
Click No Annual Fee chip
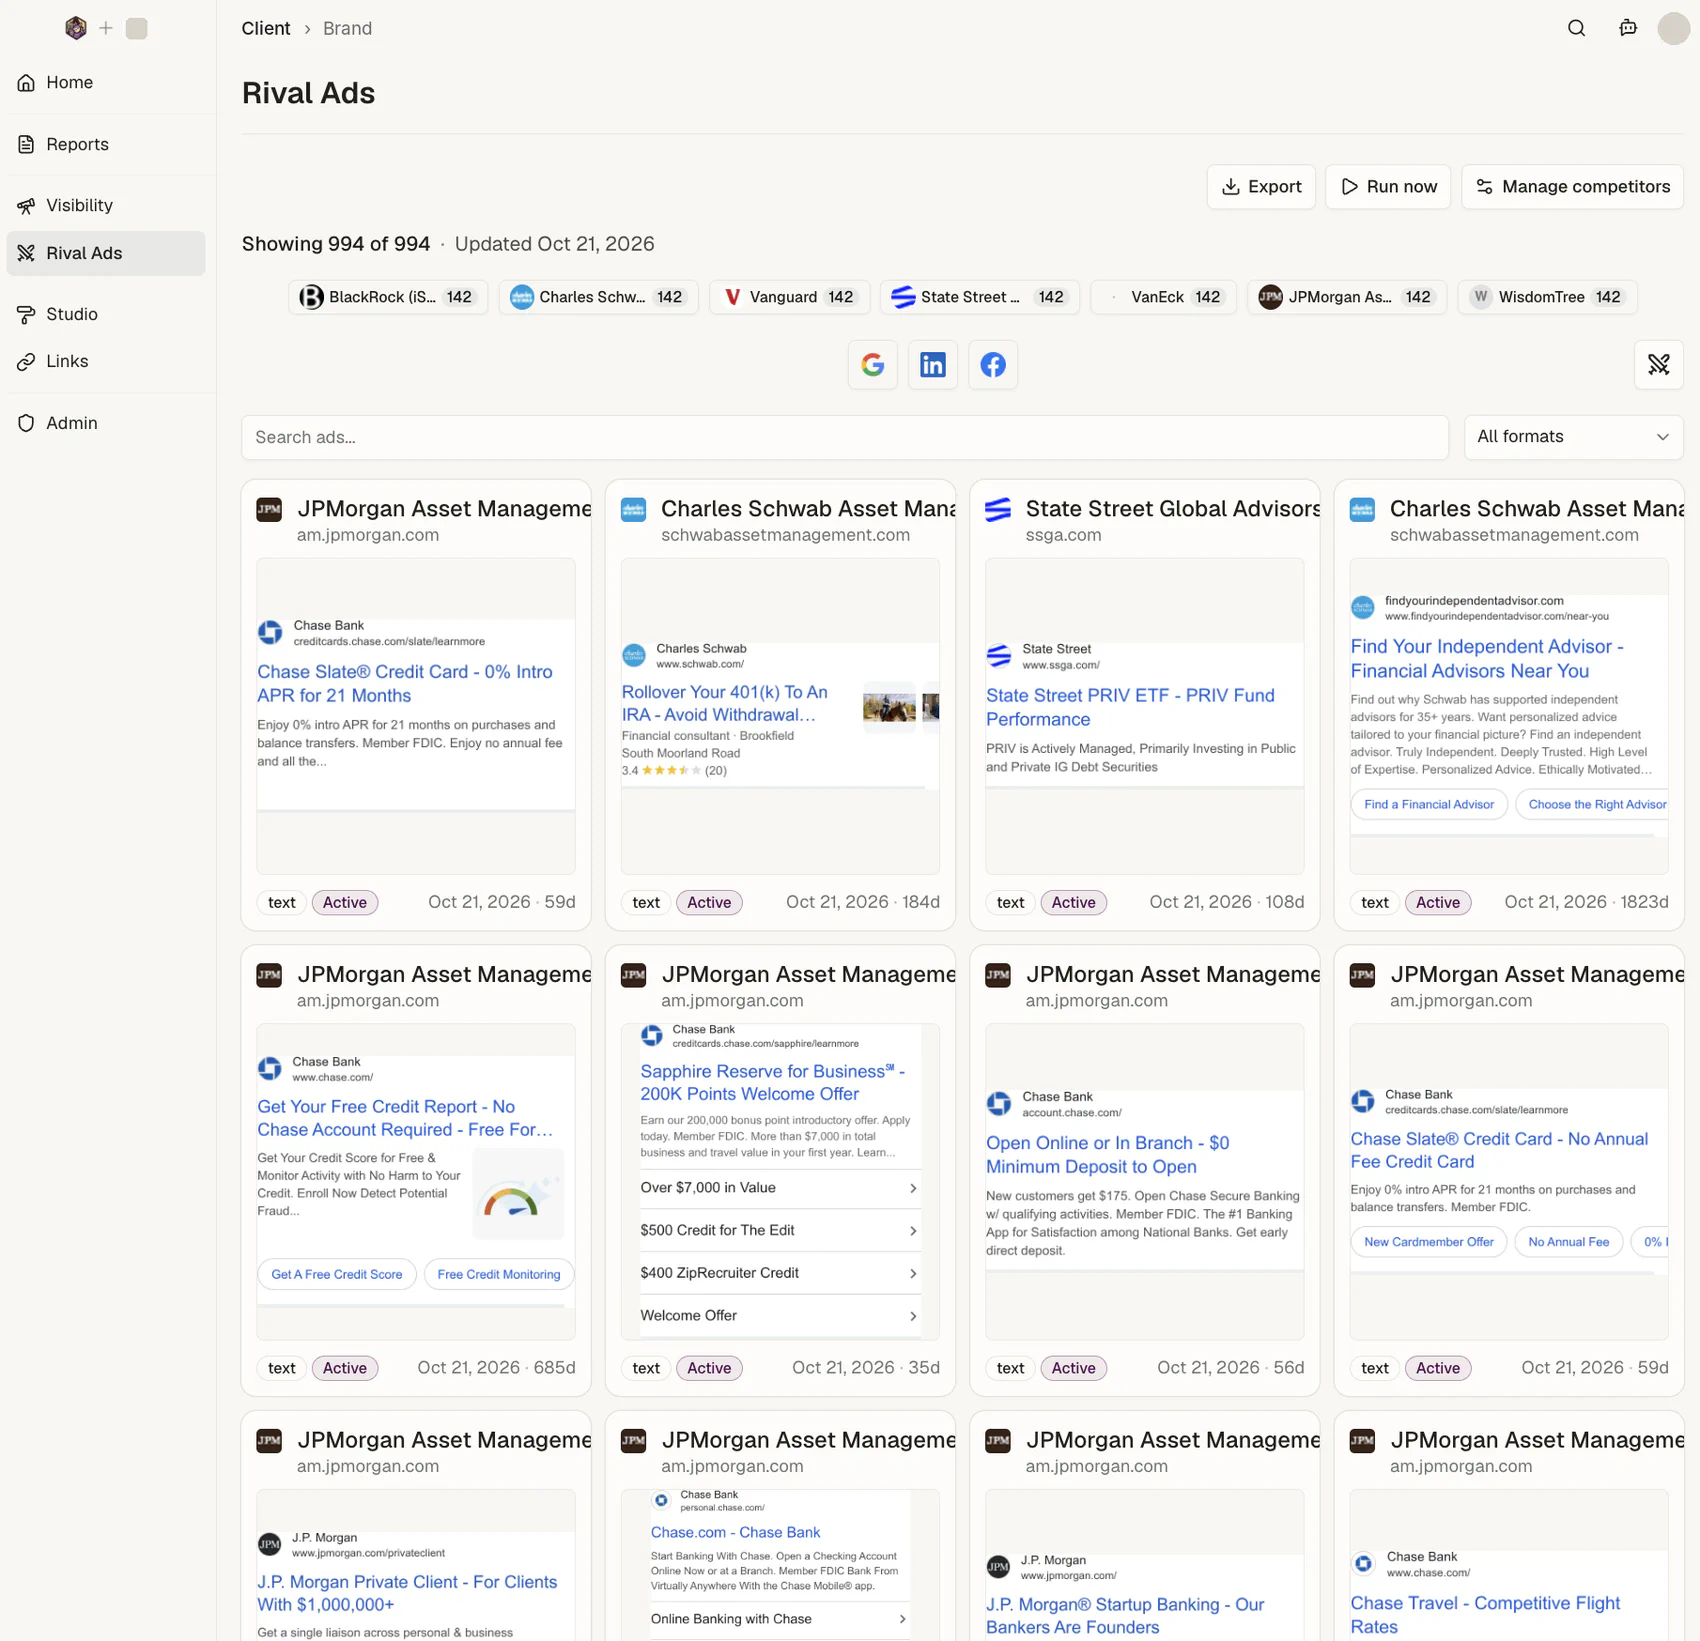1568,1242
